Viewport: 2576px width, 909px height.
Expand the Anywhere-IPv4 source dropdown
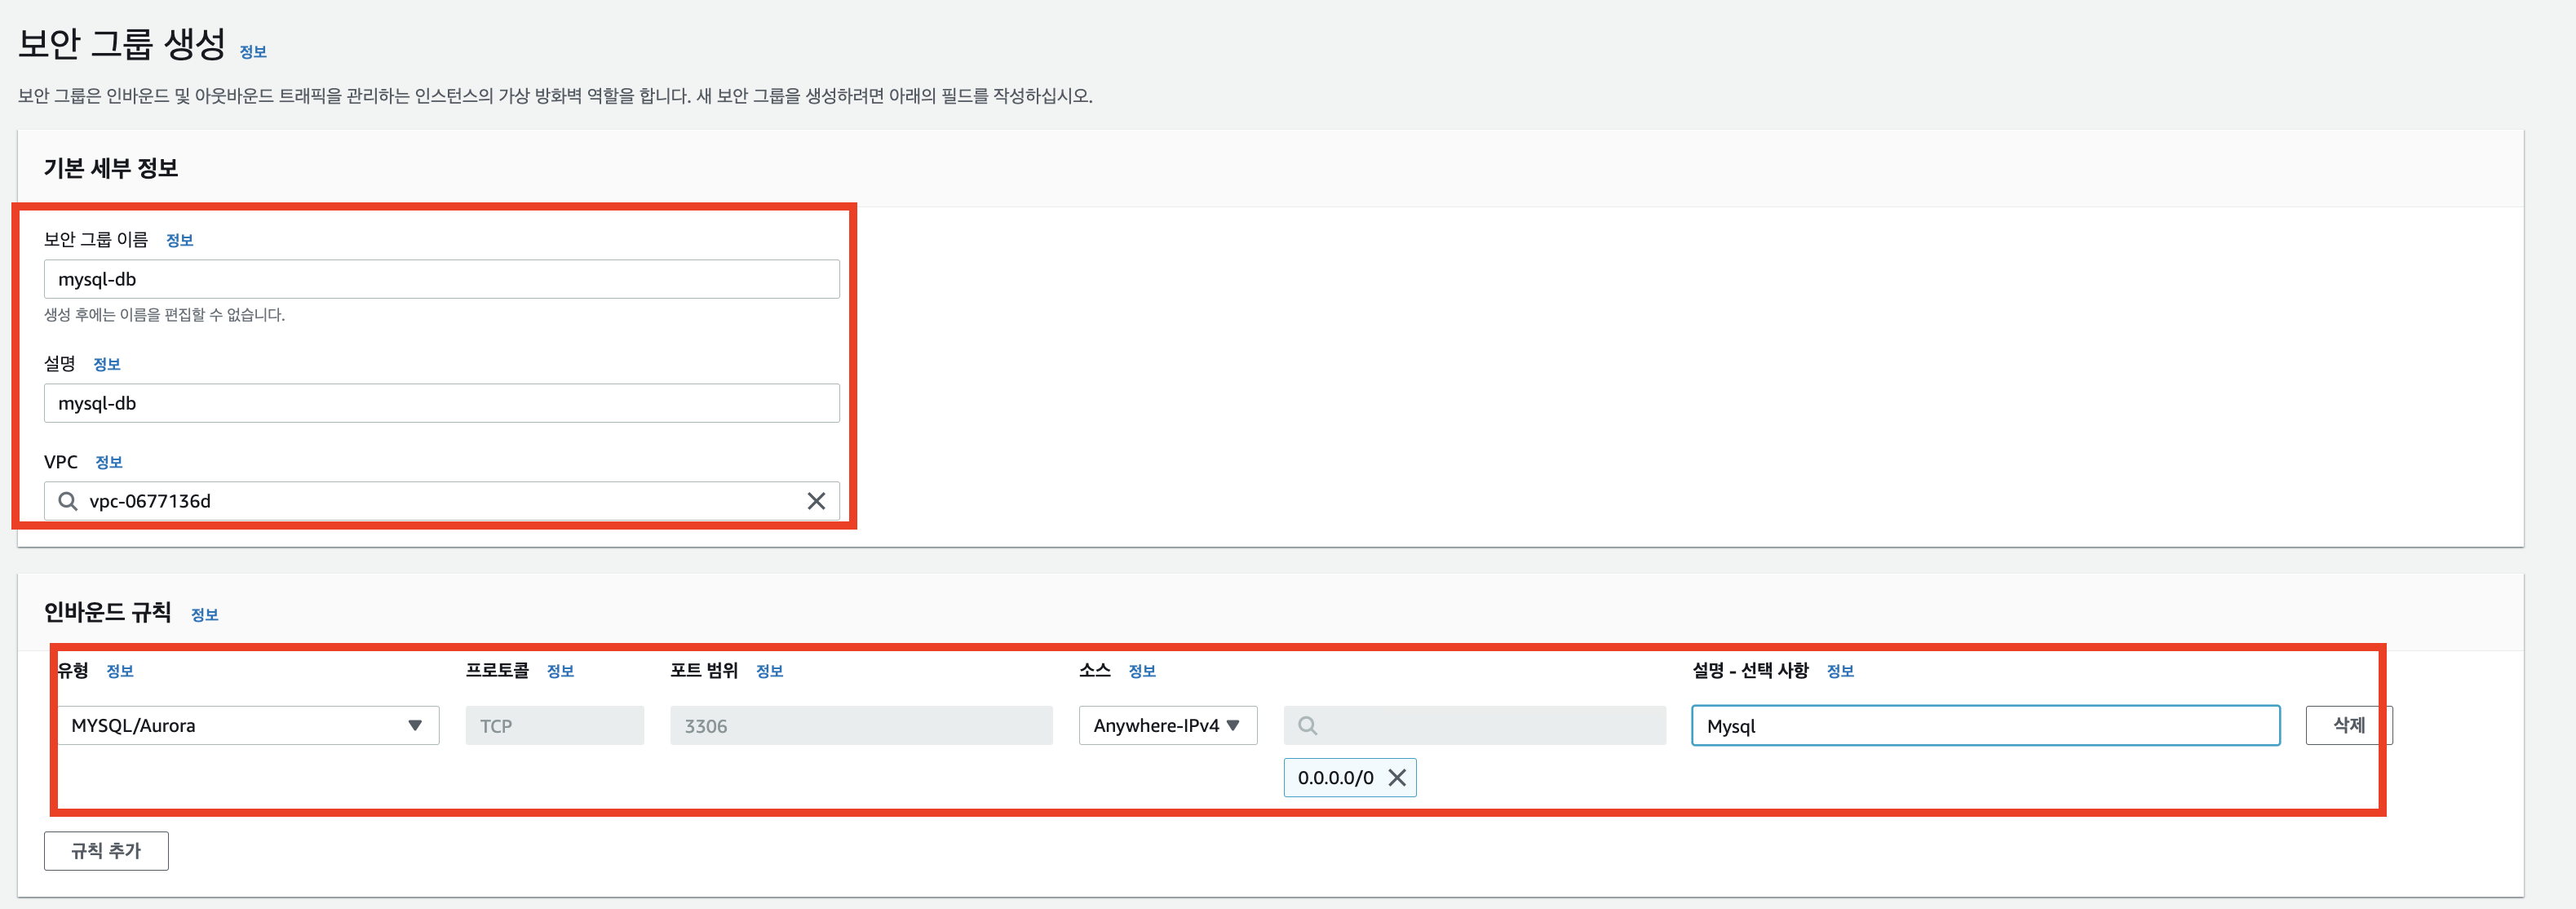(x=1167, y=726)
